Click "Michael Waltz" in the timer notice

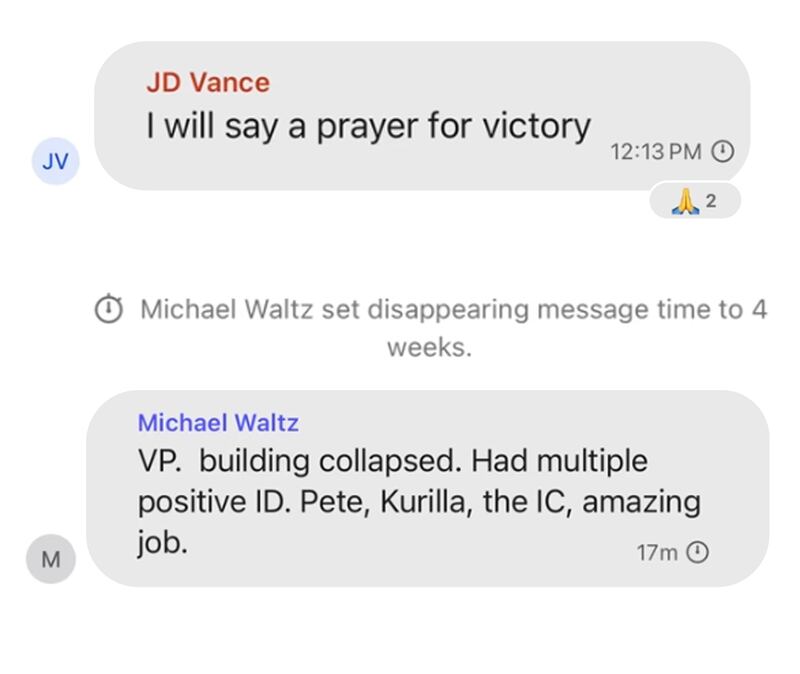pos(227,310)
